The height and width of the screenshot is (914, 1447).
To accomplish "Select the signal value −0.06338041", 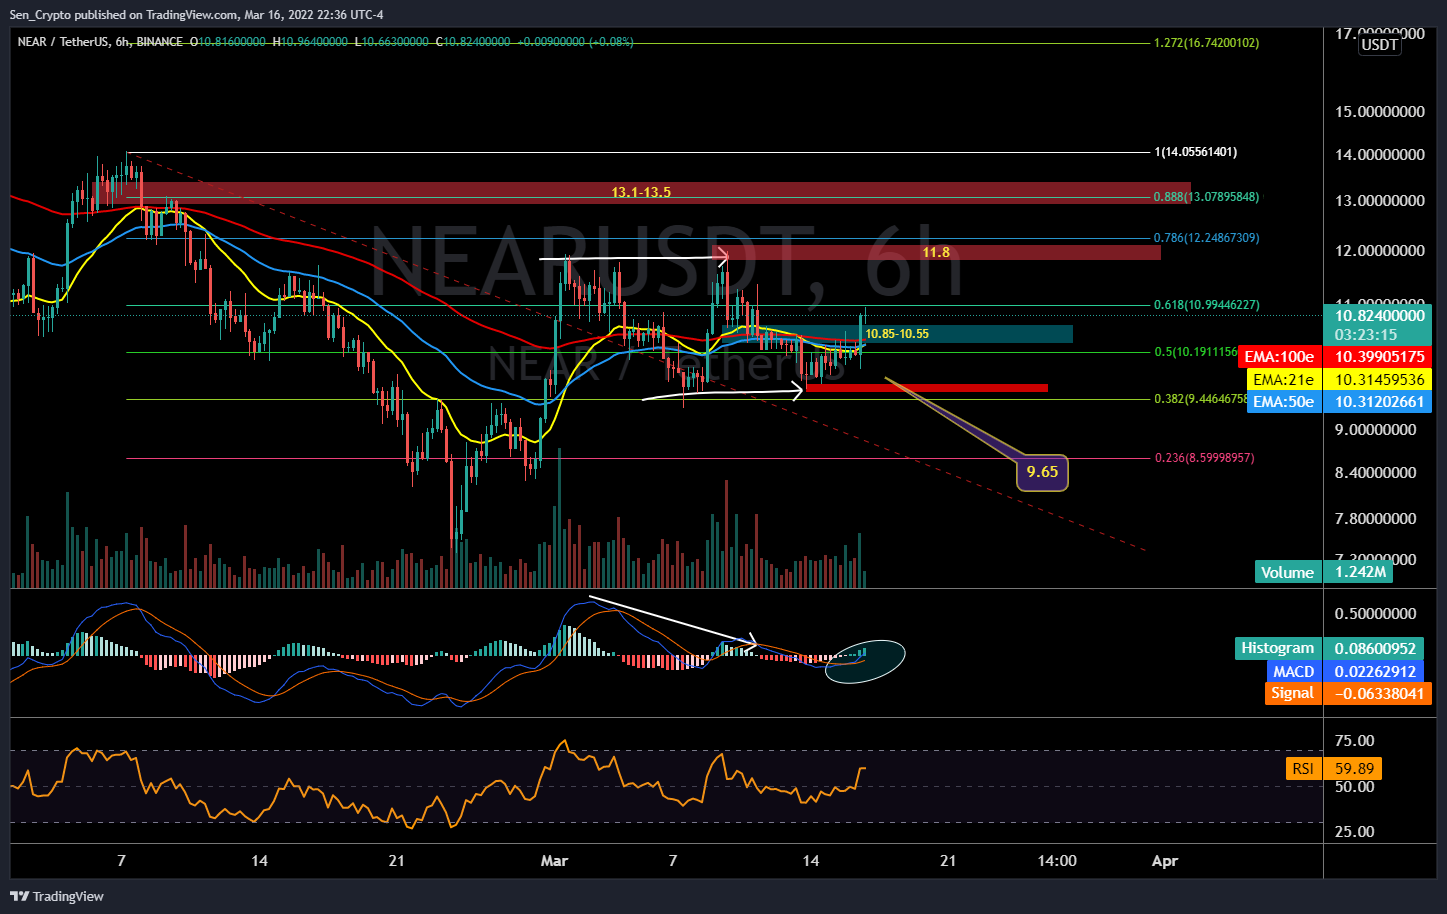I will 1377,693.
